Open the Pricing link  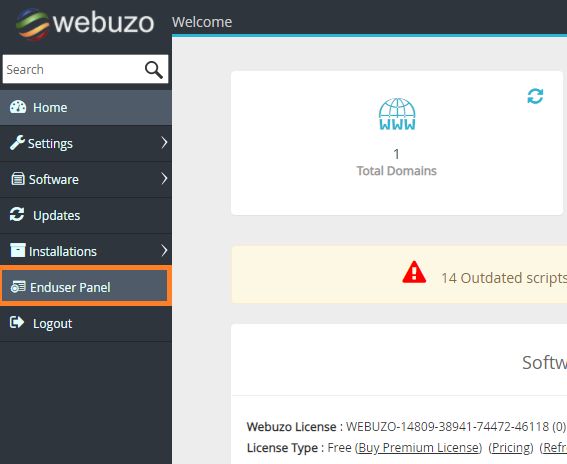coord(511,448)
